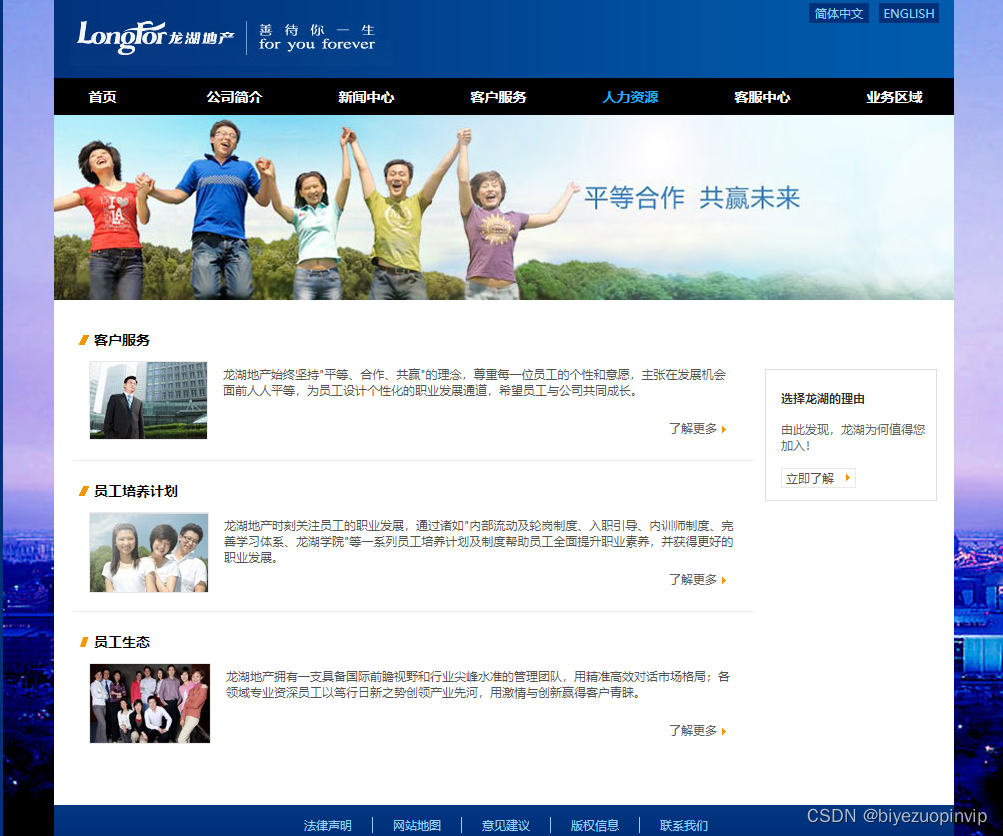Viewport: 1003px width, 836px height.
Task: Go to 新闻中心 in navigation bar
Action: [366, 97]
